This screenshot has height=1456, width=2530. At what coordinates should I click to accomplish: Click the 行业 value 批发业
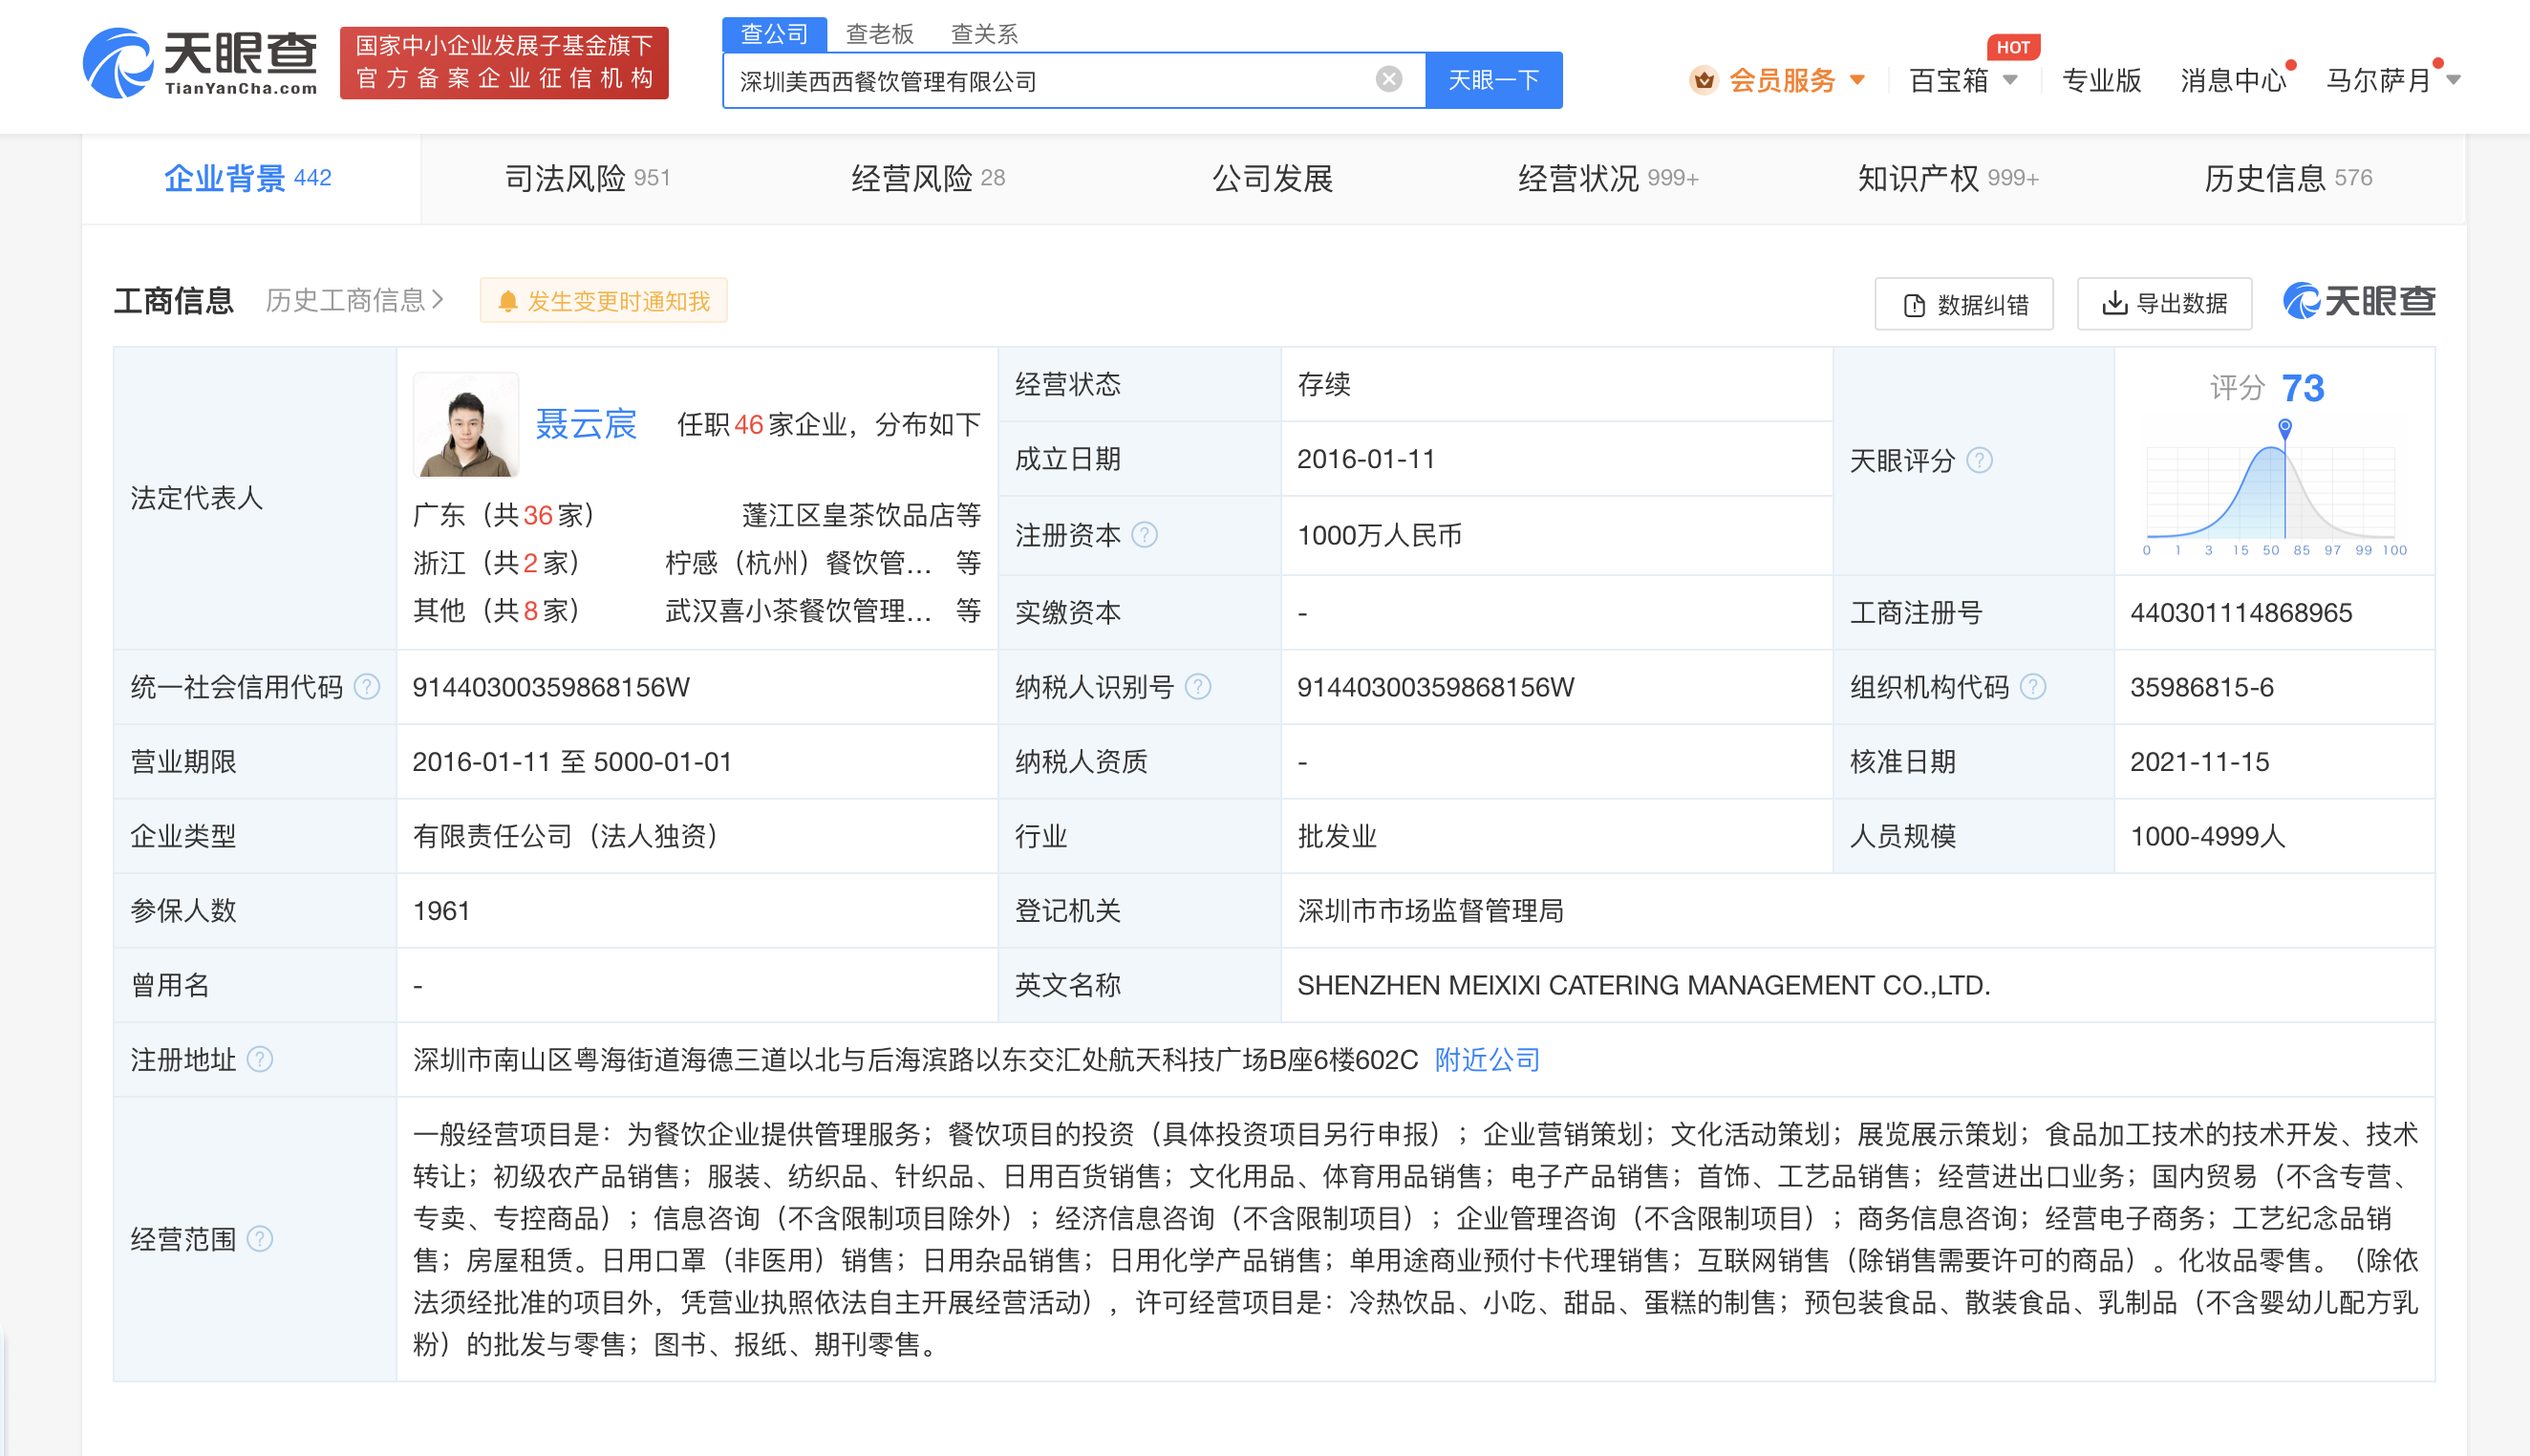click(x=1337, y=836)
